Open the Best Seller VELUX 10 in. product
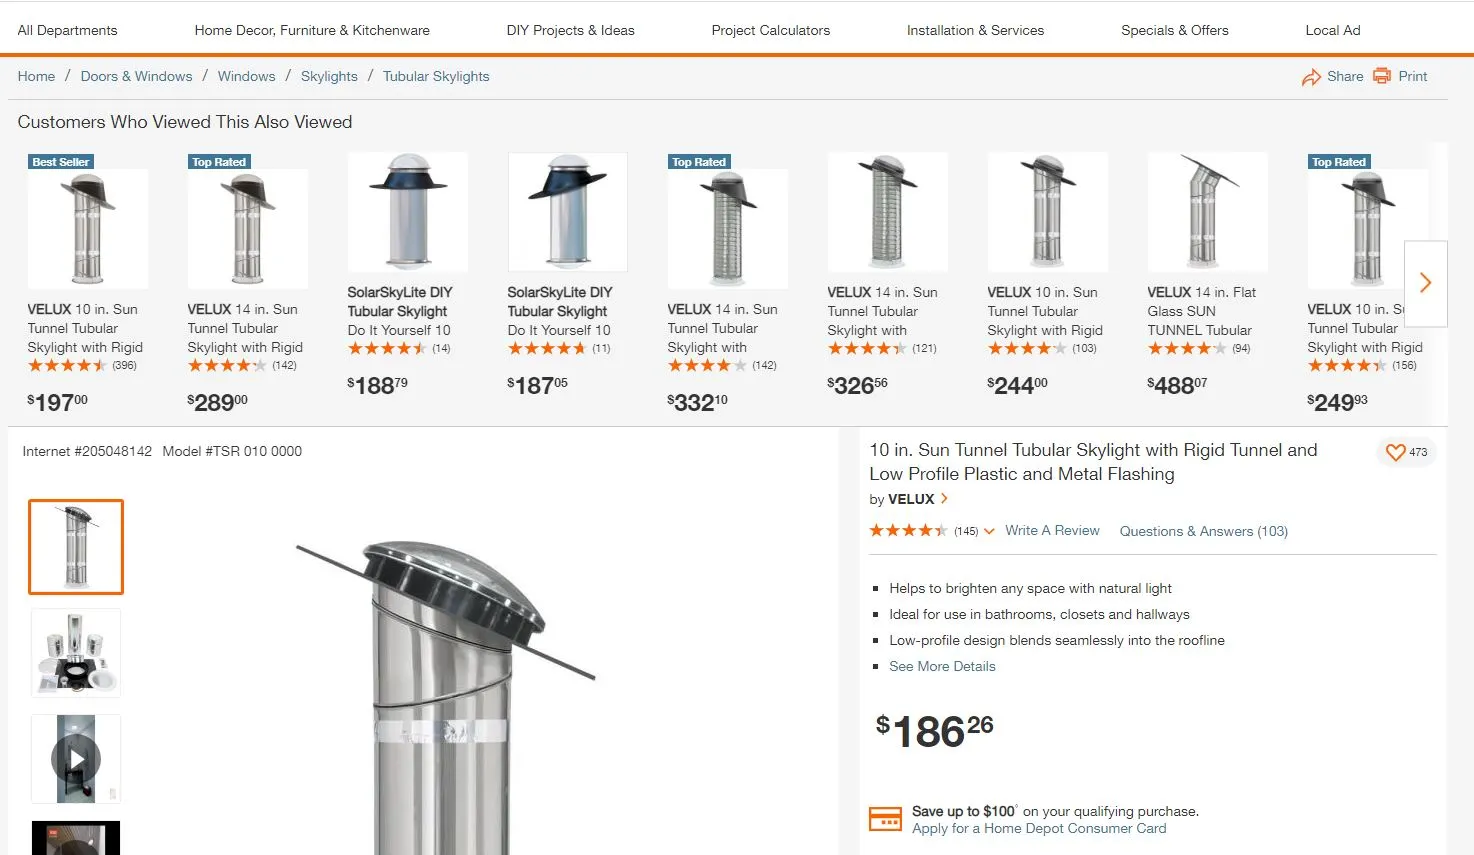 (87, 230)
